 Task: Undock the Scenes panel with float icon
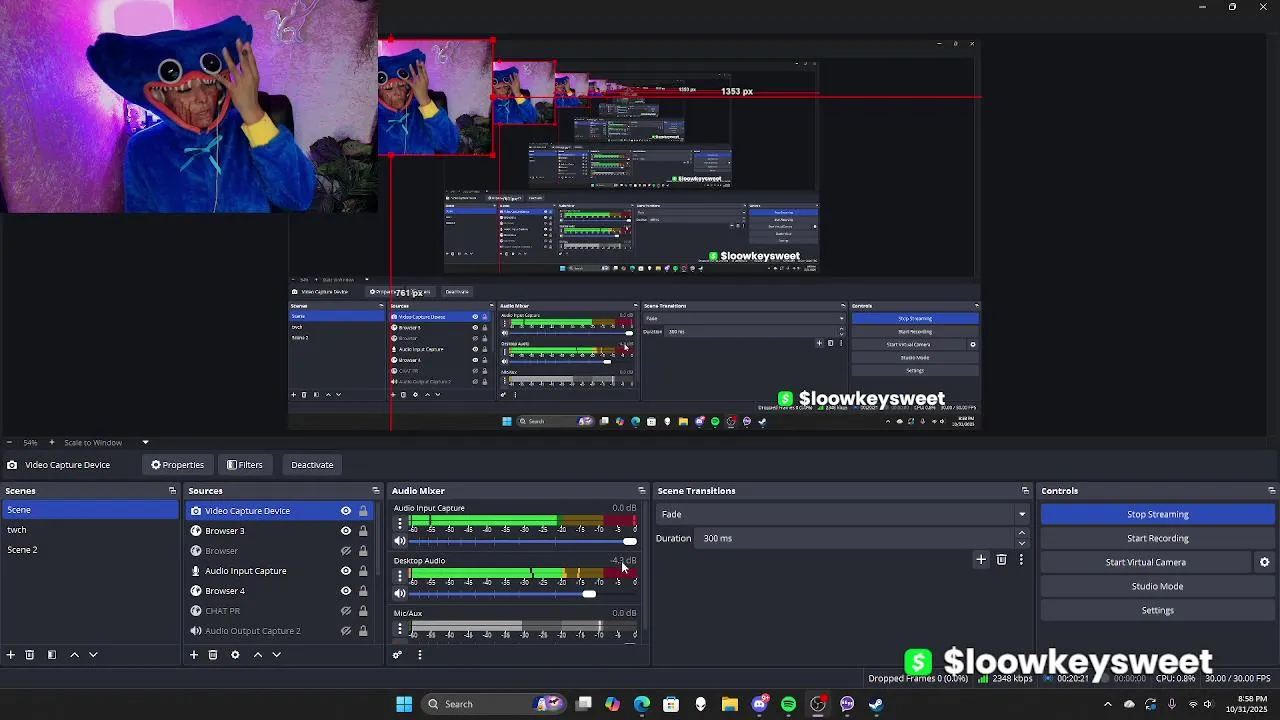(172, 491)
